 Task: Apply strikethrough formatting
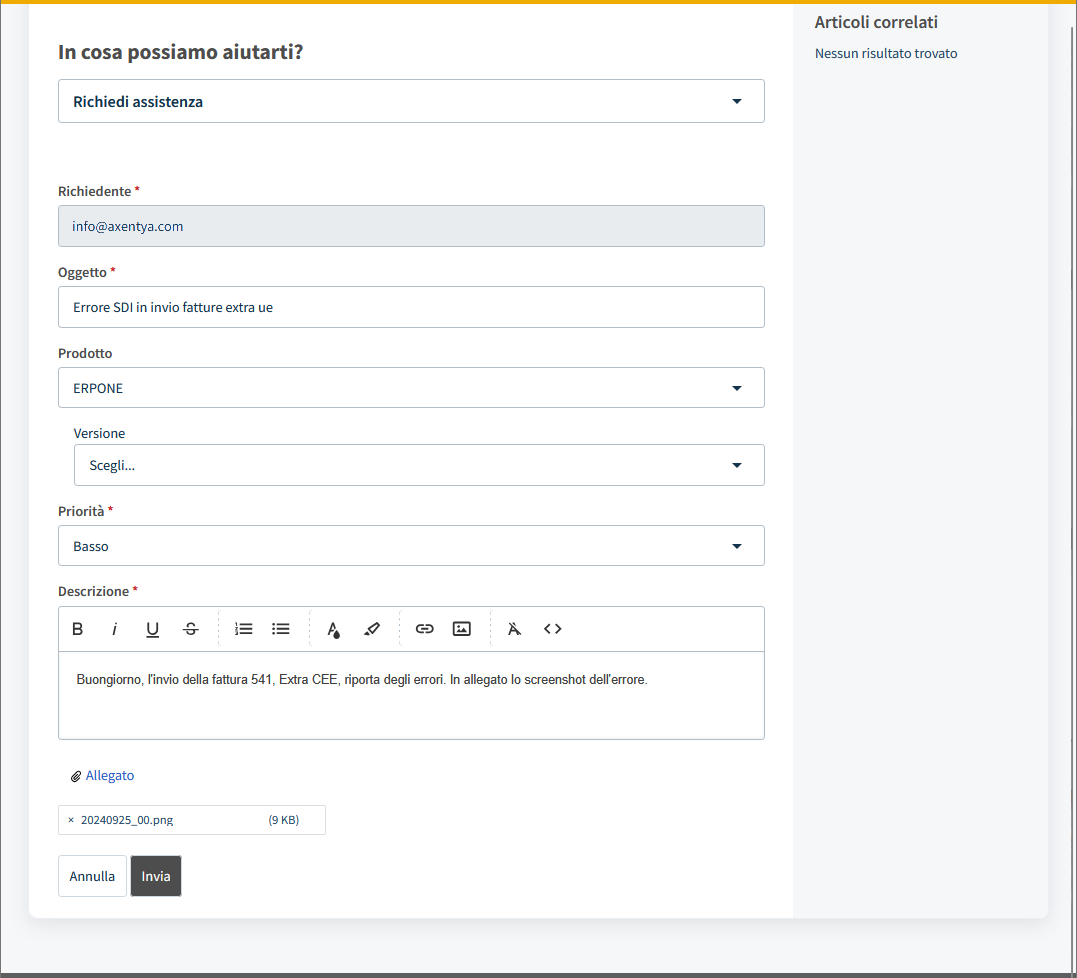coord(191,629)
